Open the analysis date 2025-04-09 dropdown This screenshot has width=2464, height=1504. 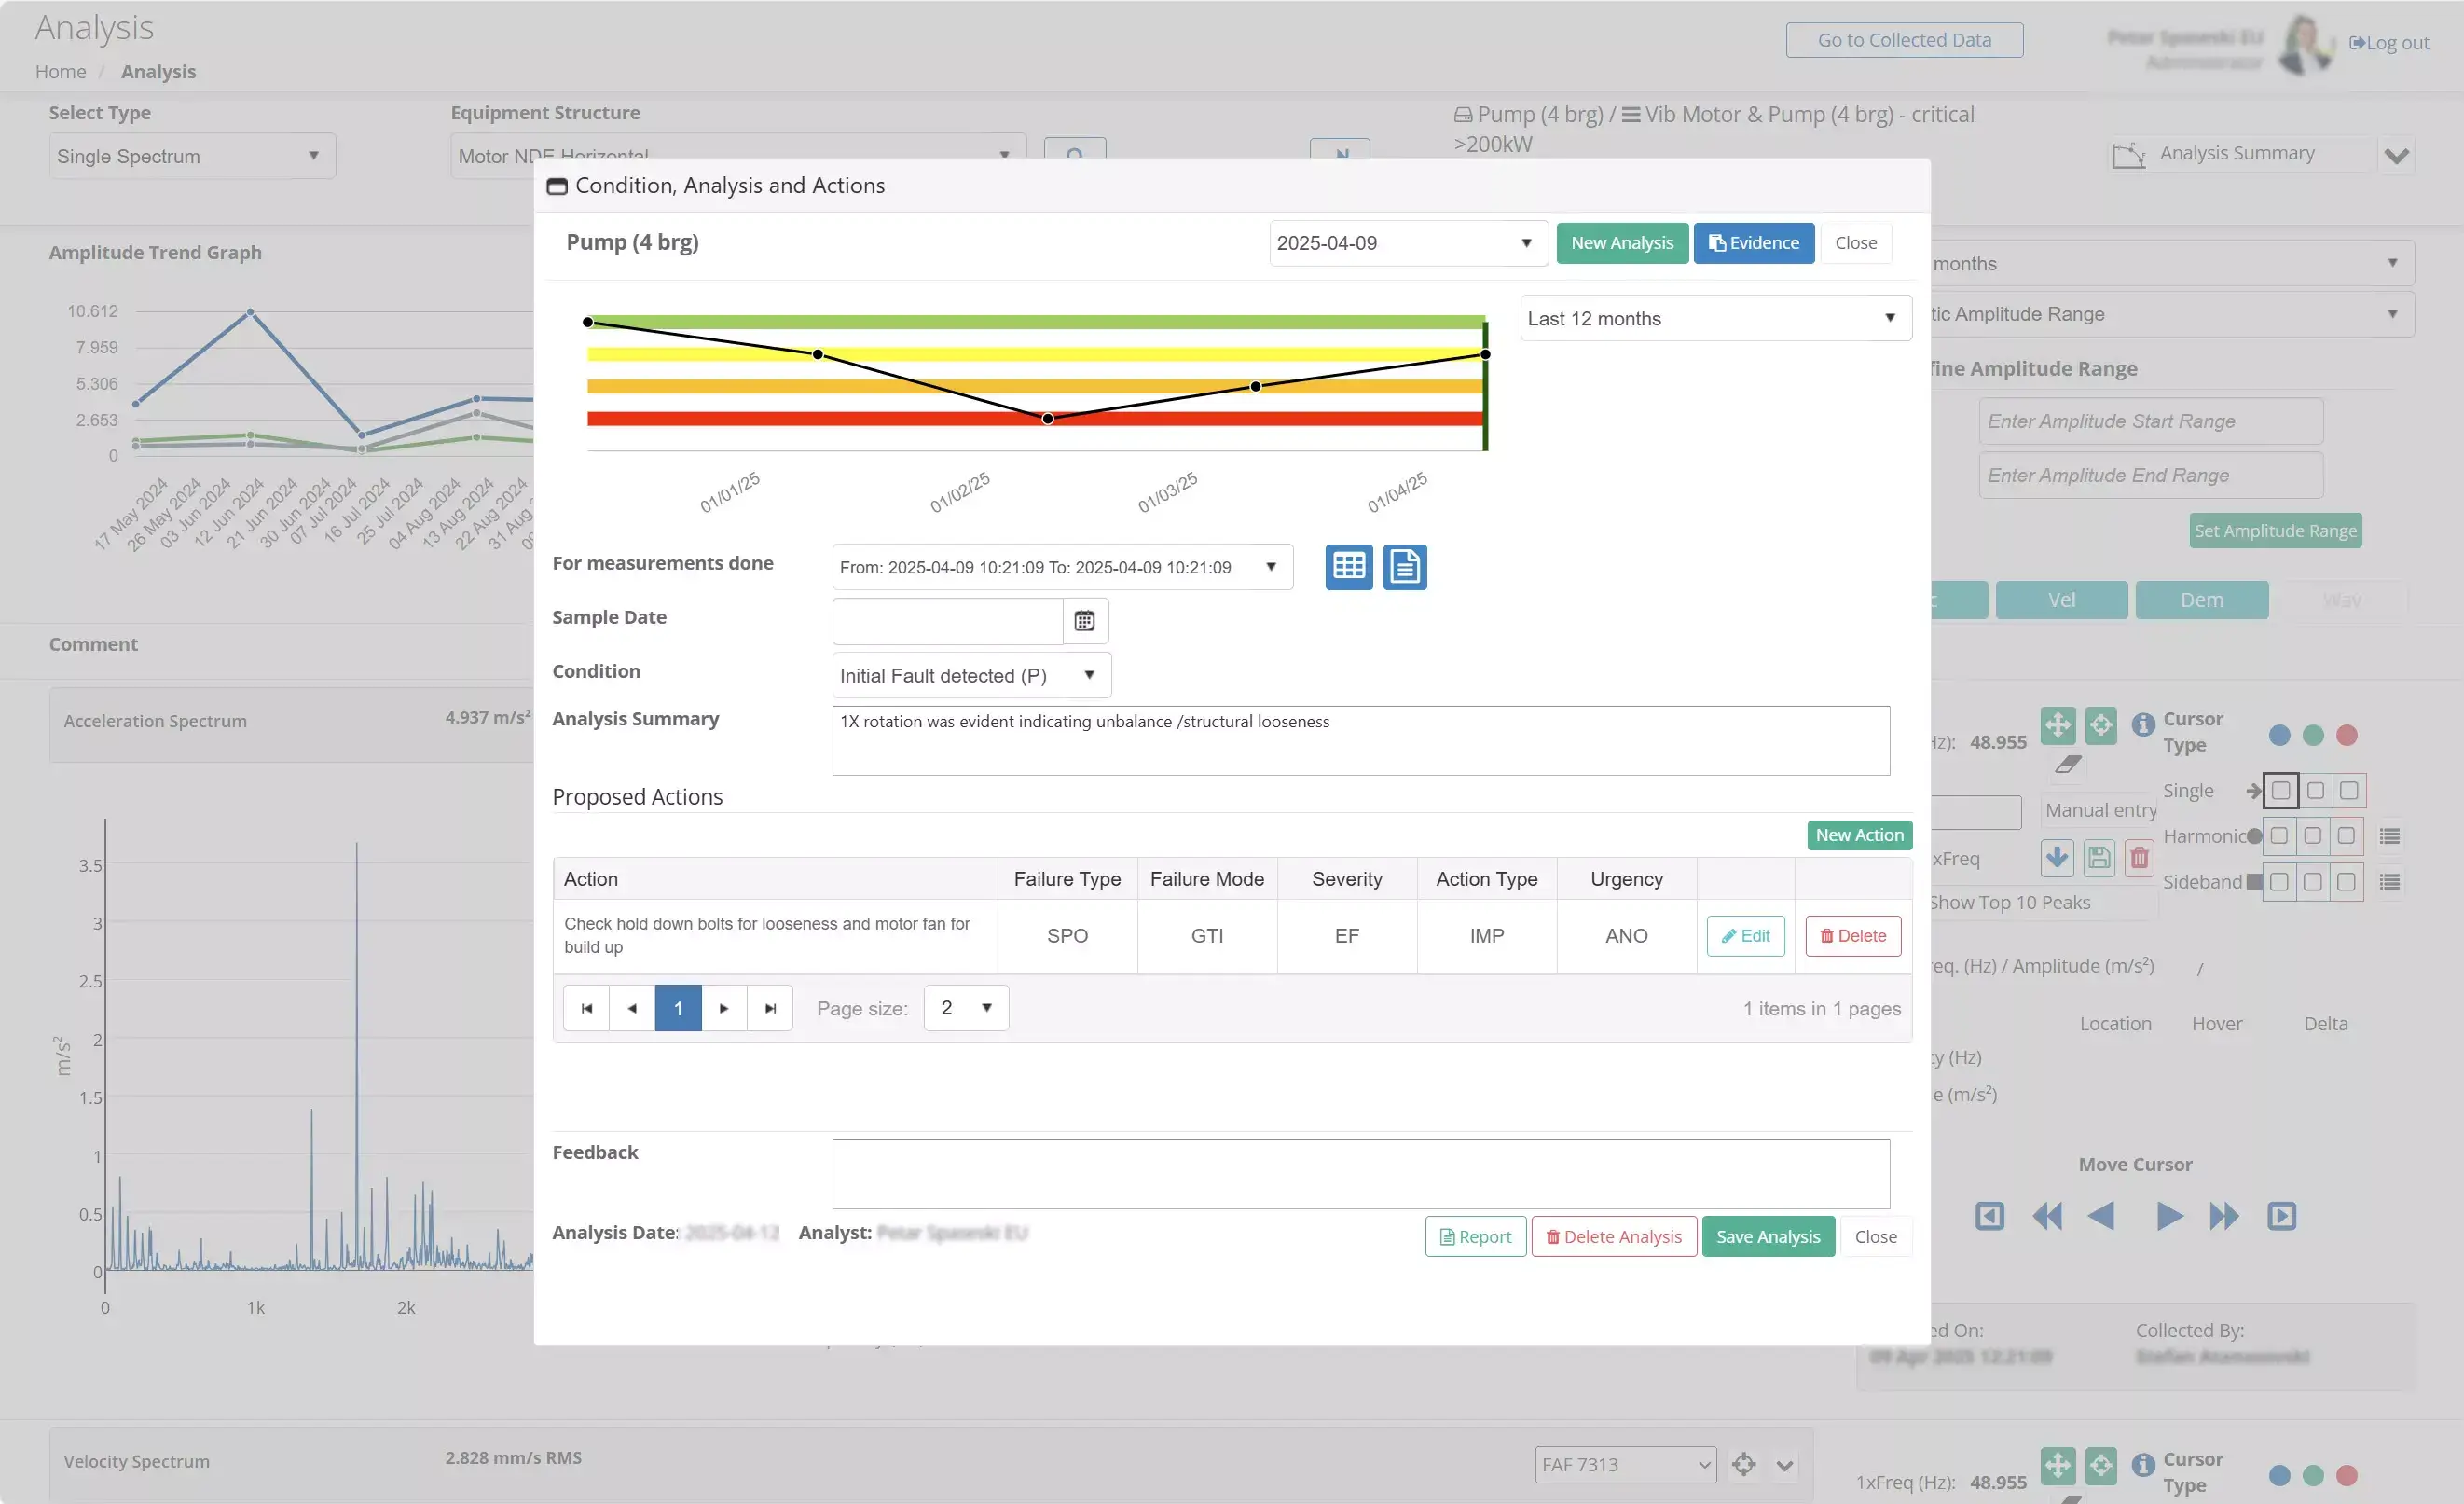pos(1408,243)
